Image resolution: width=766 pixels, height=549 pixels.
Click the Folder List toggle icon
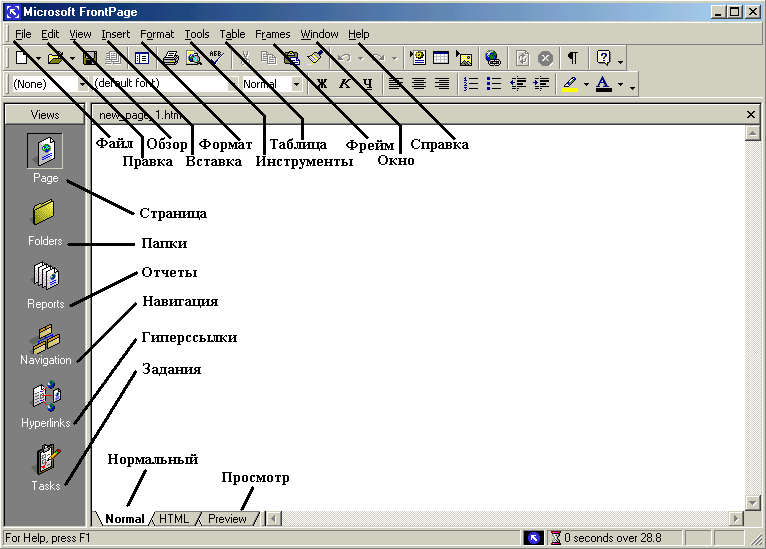pos(142,58)
